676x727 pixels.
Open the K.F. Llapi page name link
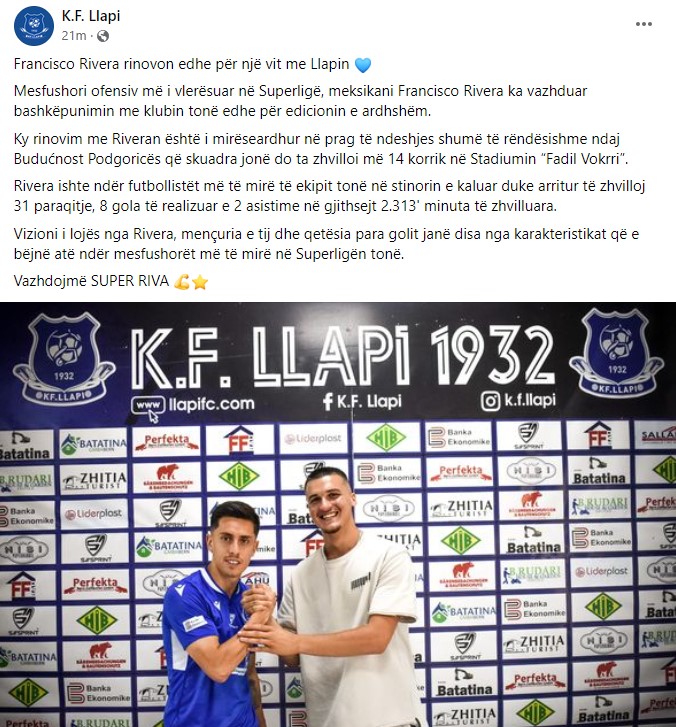click(x=91, y=16)
